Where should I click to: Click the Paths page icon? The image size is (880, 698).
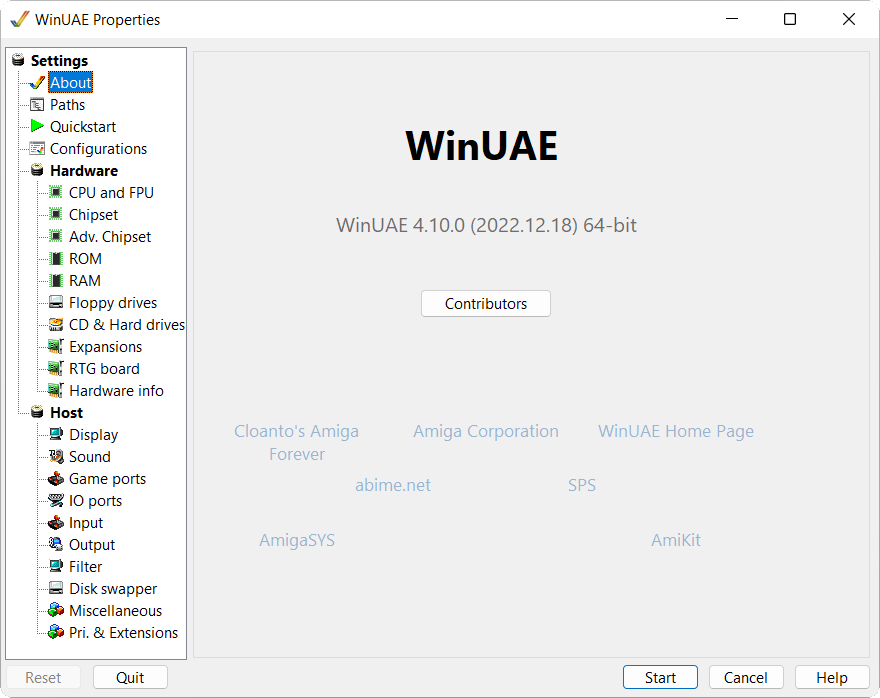pyautogui.click(x=37, y=105)
